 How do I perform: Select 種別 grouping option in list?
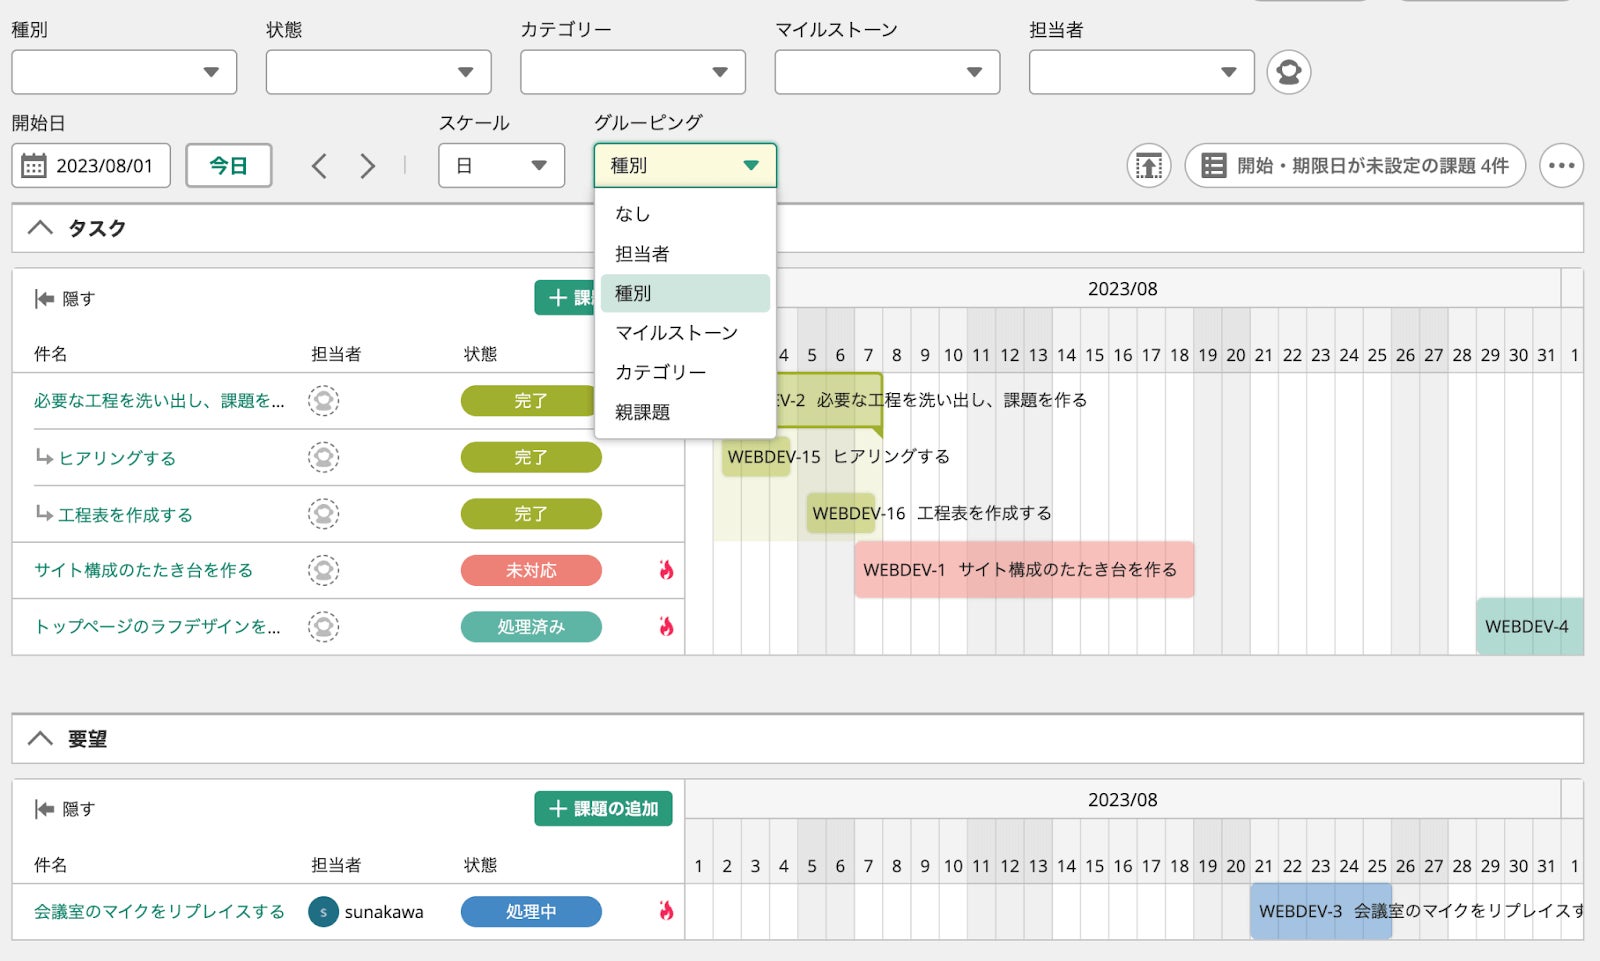point(685,293)
